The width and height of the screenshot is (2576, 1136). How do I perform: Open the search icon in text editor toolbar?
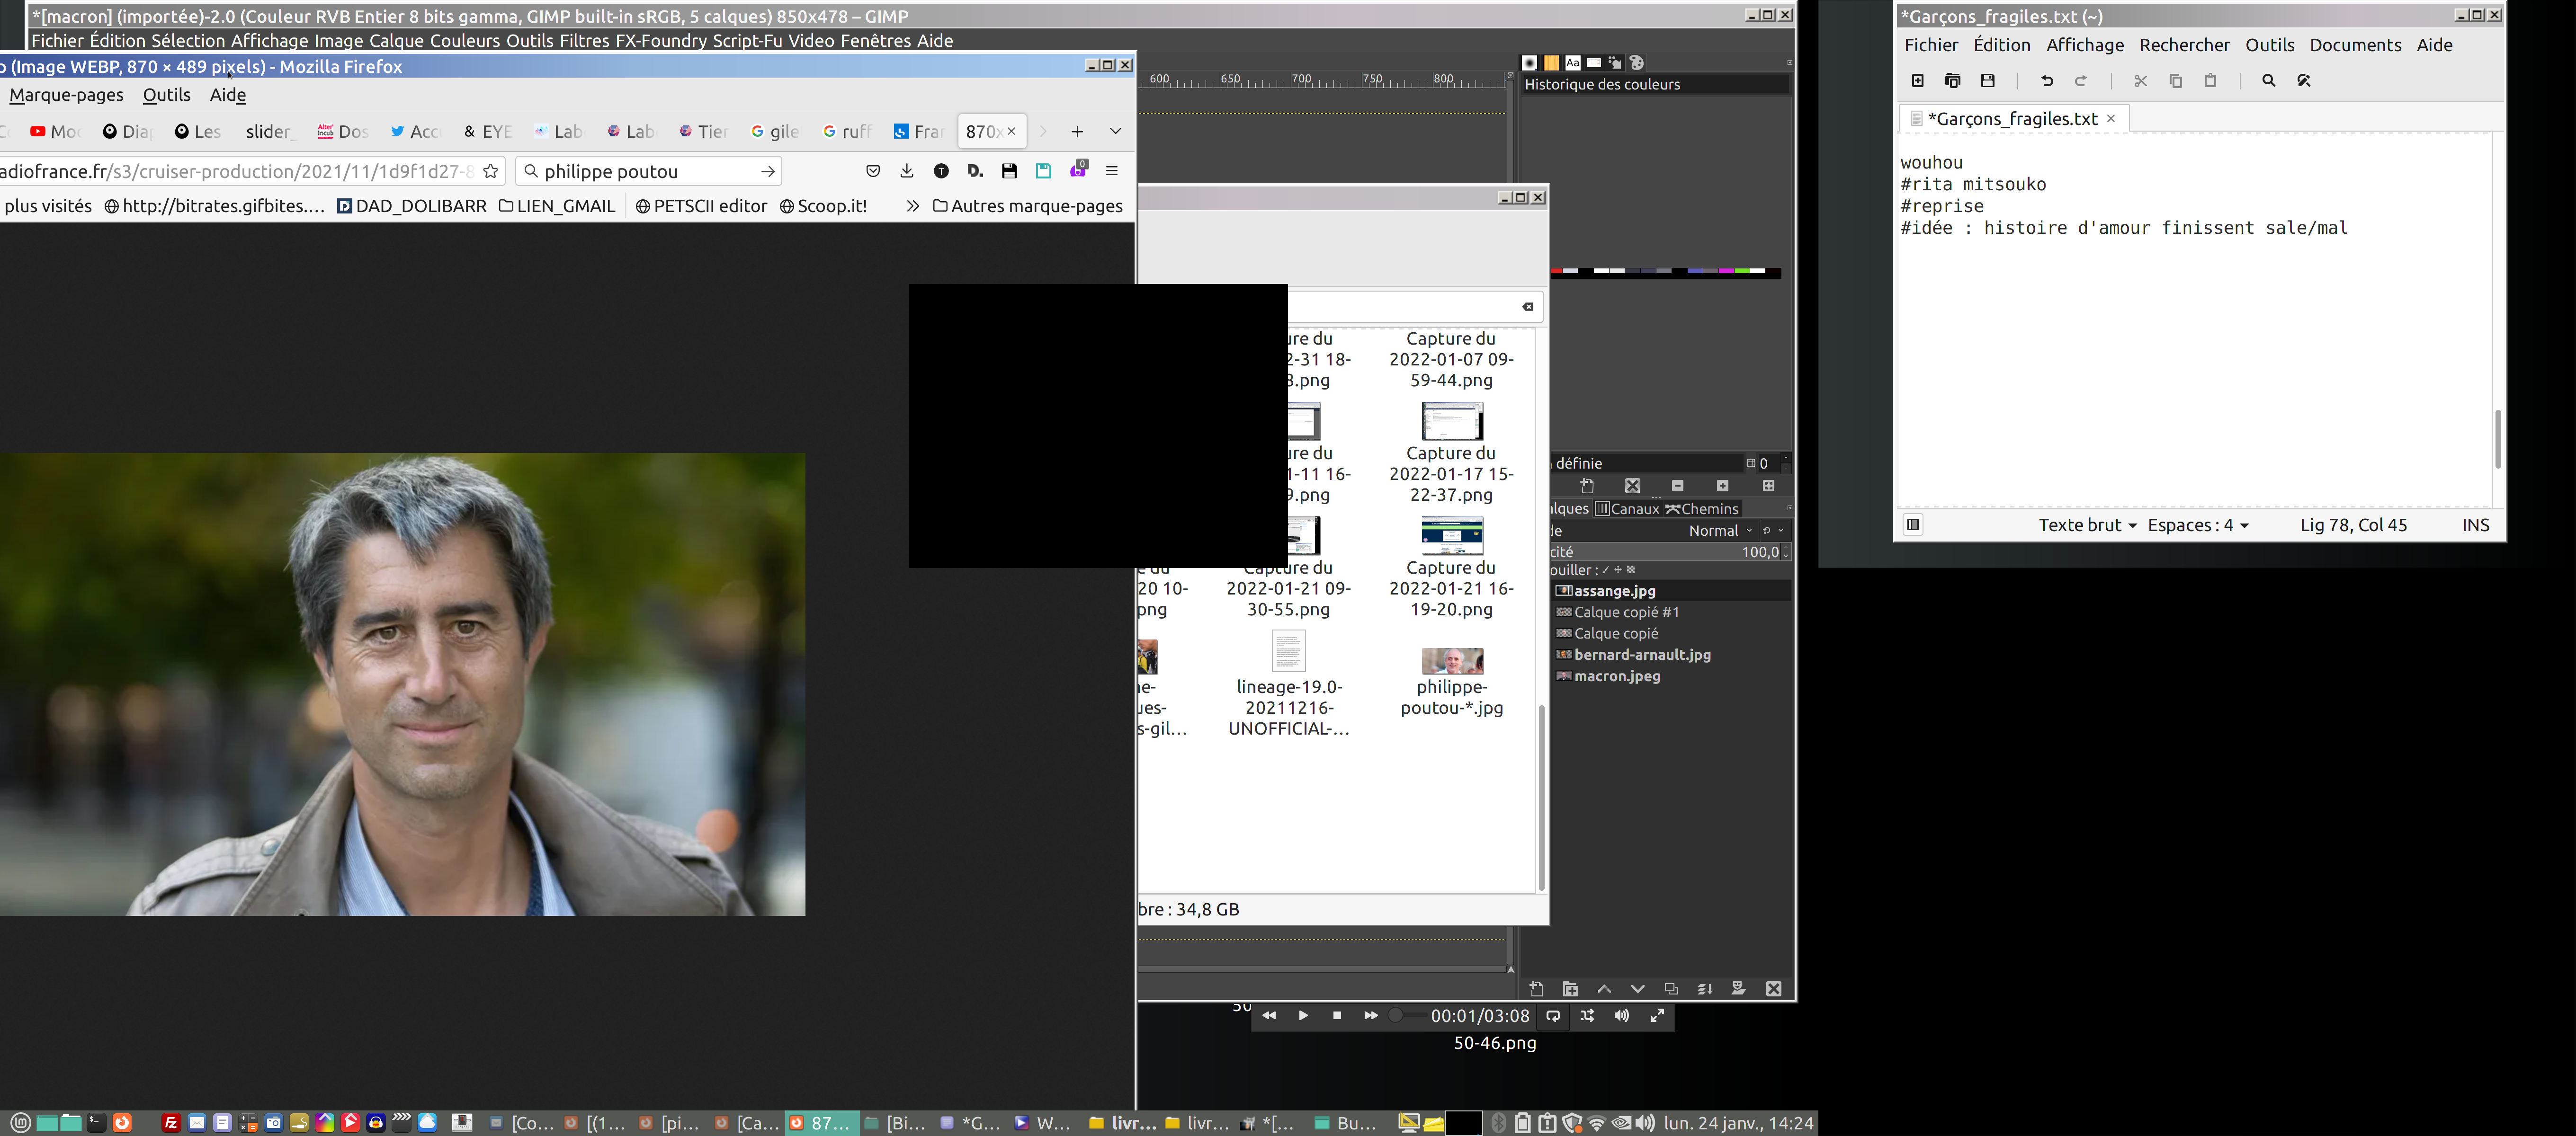(2269, 81)
